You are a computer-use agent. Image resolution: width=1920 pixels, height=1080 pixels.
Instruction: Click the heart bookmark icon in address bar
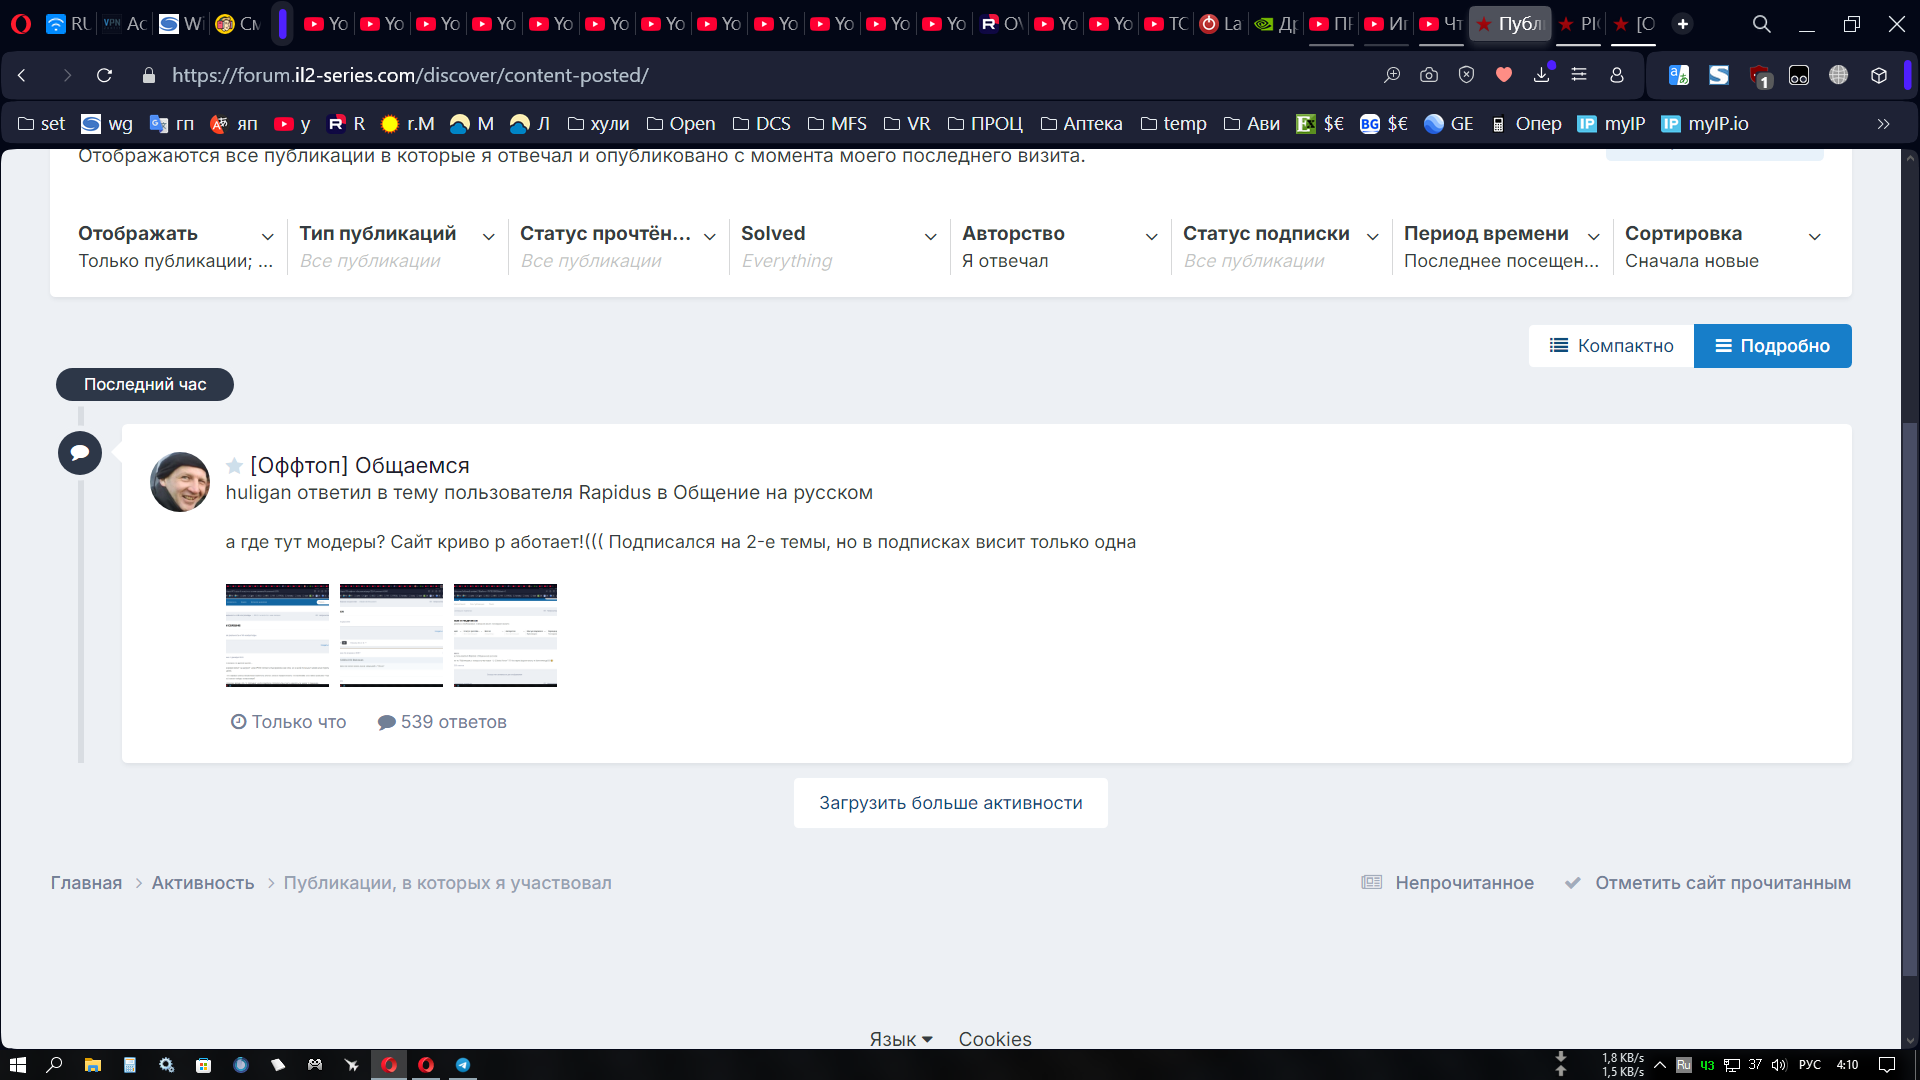1504,75
